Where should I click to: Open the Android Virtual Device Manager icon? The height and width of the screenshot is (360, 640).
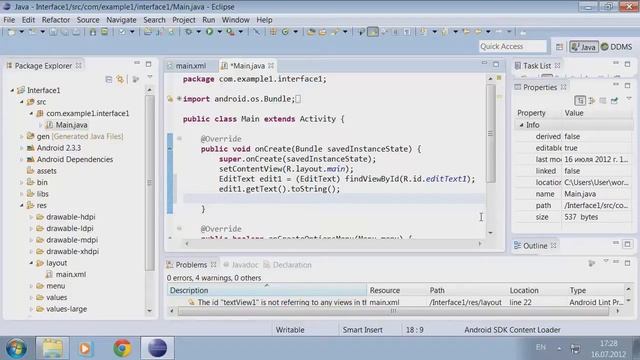click(104, 32)
